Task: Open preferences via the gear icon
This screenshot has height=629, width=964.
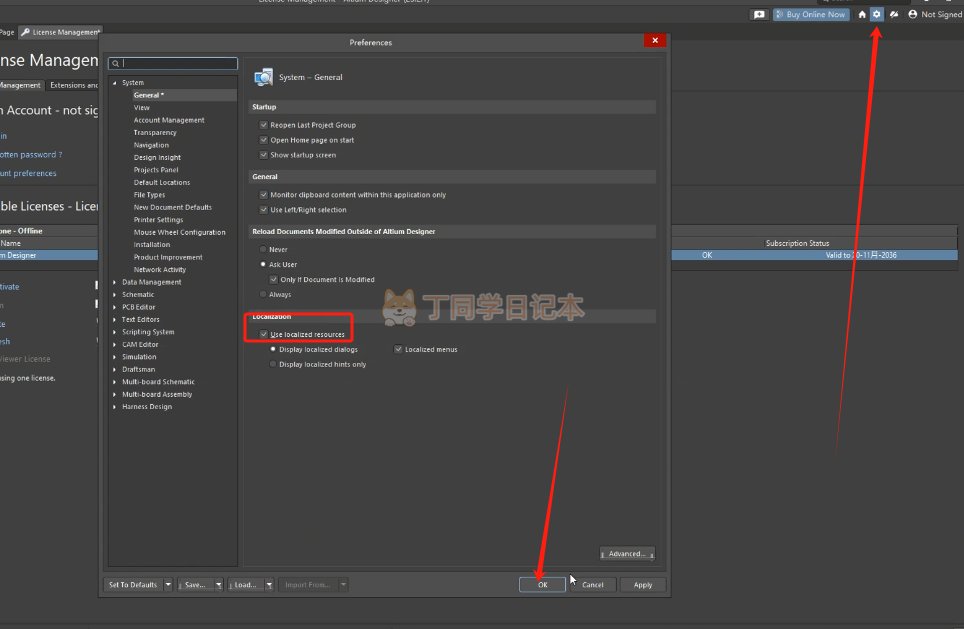Action: (x=877, y=14)
